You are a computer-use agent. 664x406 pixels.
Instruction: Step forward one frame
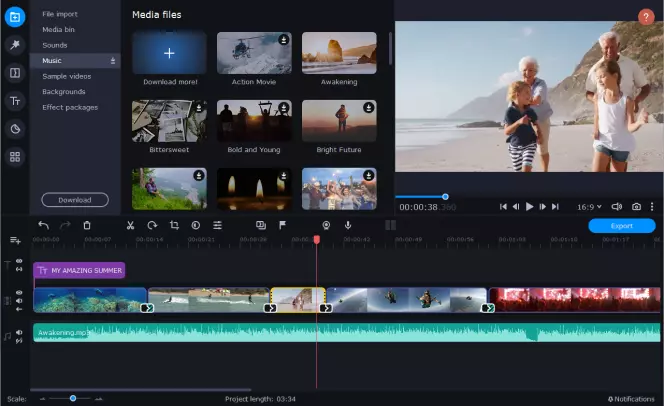pos(542,207)
